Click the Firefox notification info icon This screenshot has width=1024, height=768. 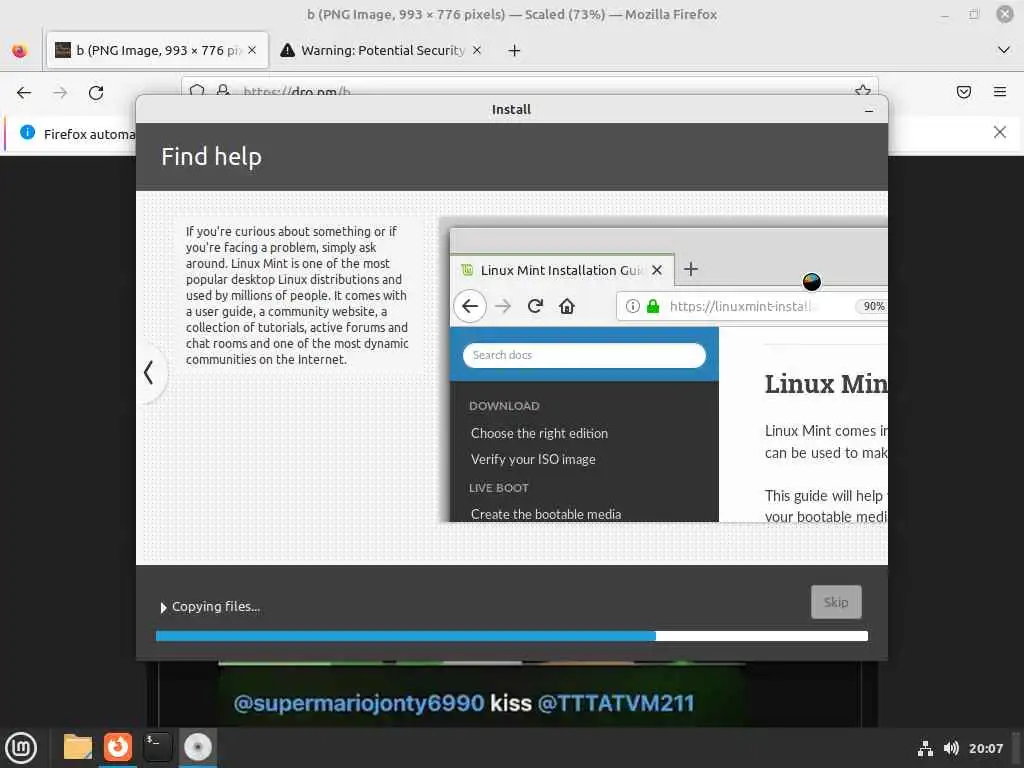(27, 133)
